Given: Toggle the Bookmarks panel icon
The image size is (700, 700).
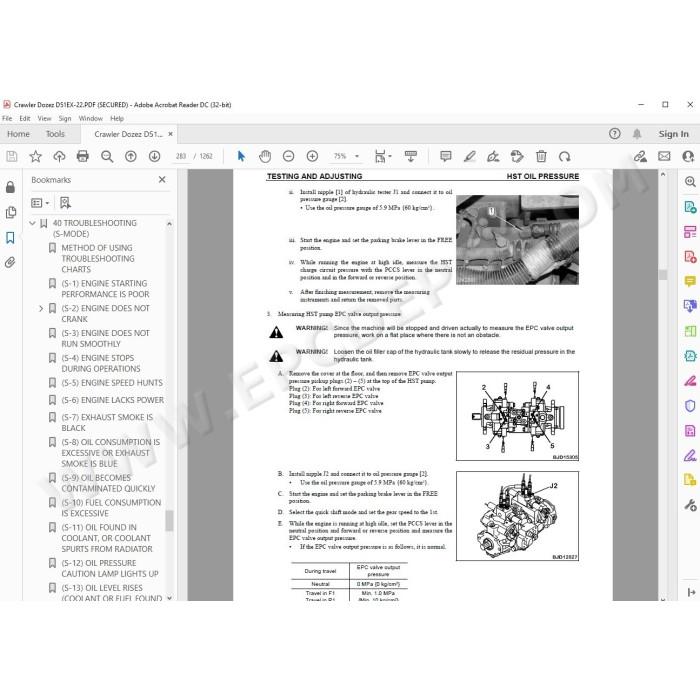Looking at the screenshot, I should (10, 238).
